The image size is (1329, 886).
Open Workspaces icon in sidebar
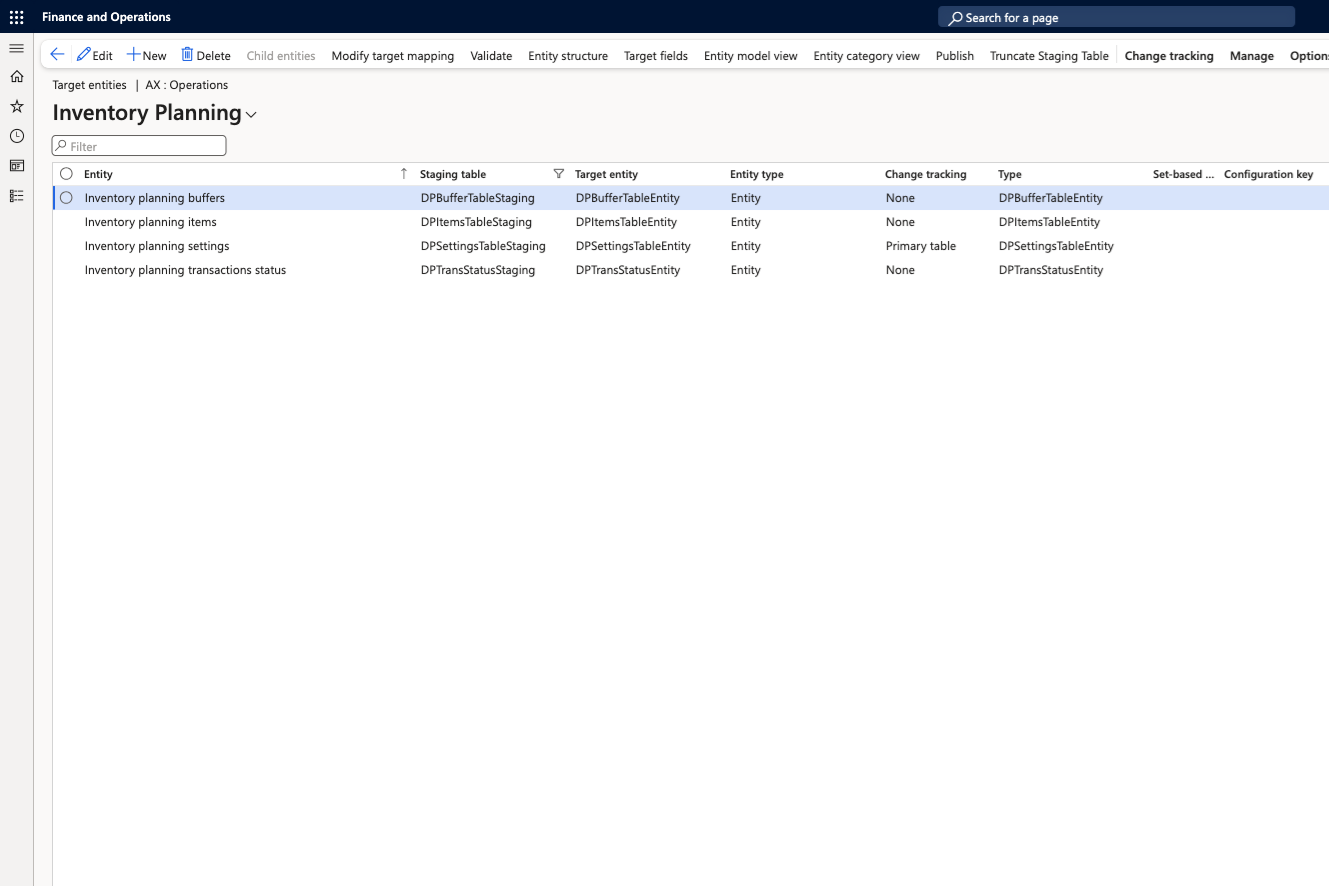tap(16, 166)
